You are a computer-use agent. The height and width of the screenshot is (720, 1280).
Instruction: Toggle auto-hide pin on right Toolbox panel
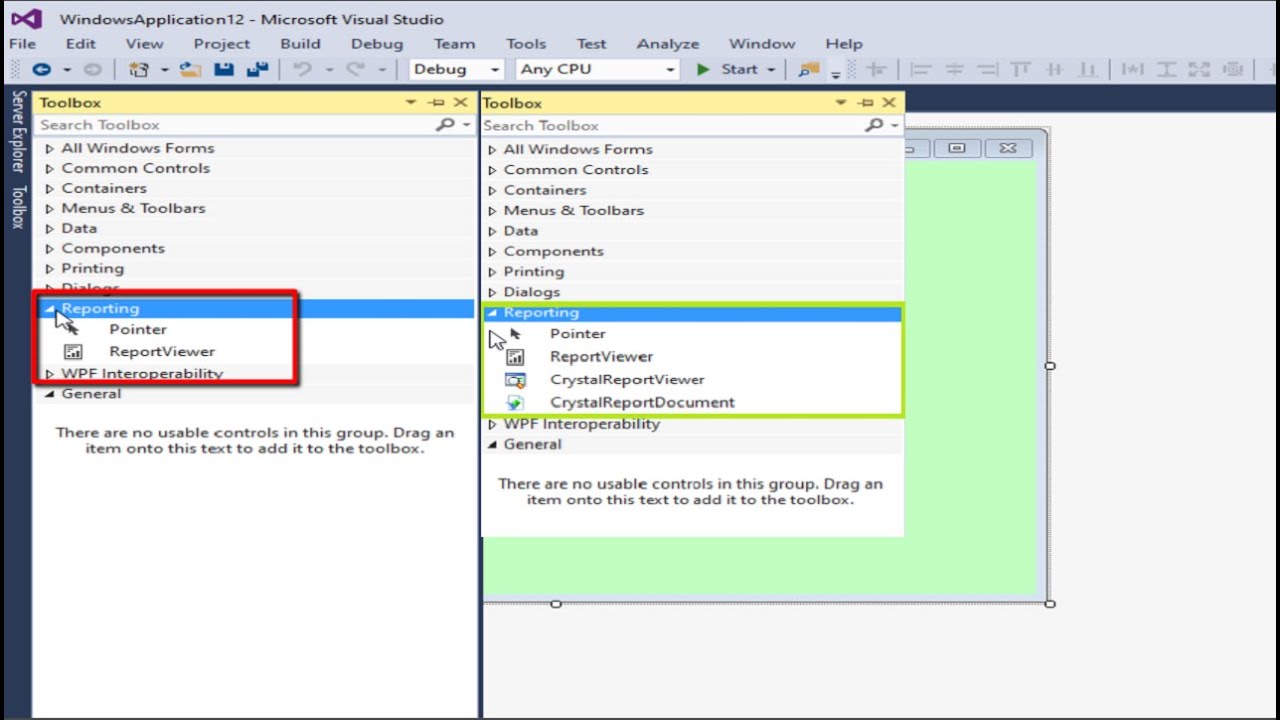click(865, 103)
